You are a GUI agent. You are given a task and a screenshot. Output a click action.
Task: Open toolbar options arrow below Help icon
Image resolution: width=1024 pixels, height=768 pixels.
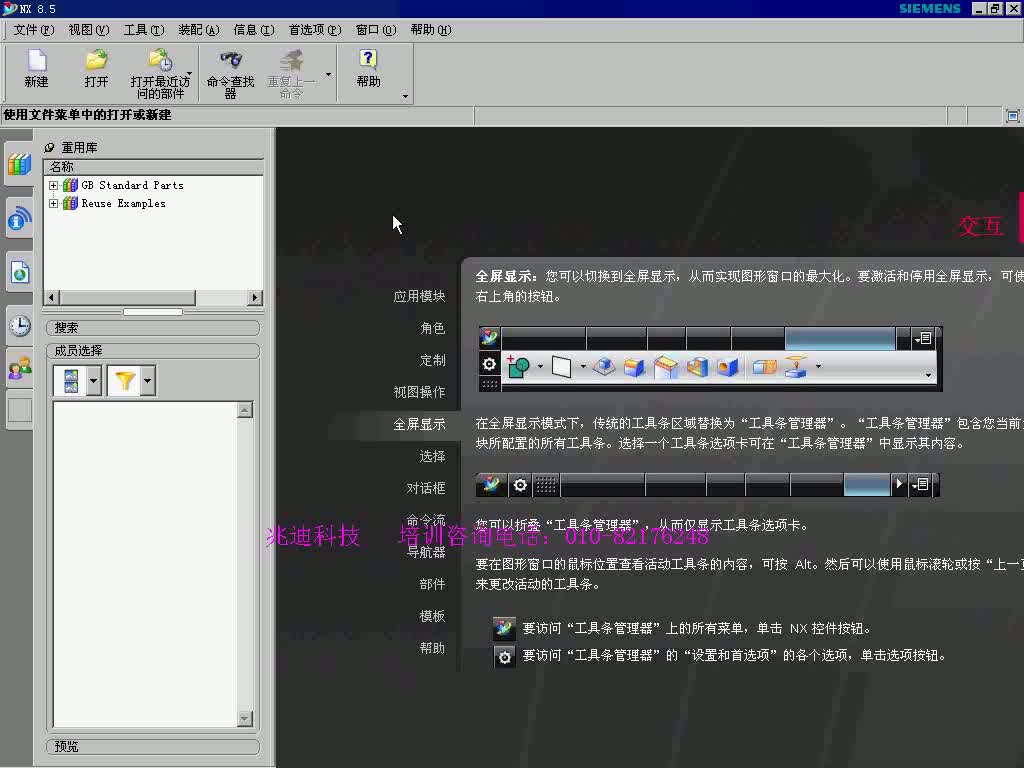405,97
